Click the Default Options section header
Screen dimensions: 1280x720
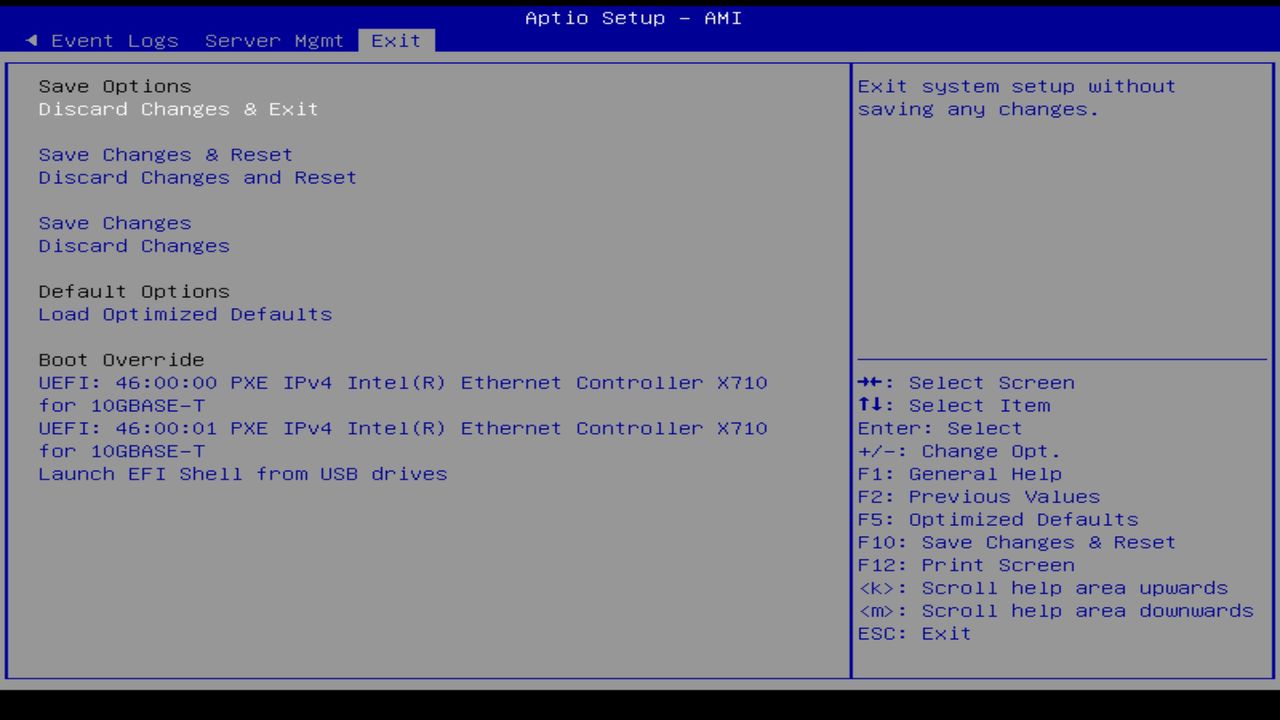tap(133, 291)
